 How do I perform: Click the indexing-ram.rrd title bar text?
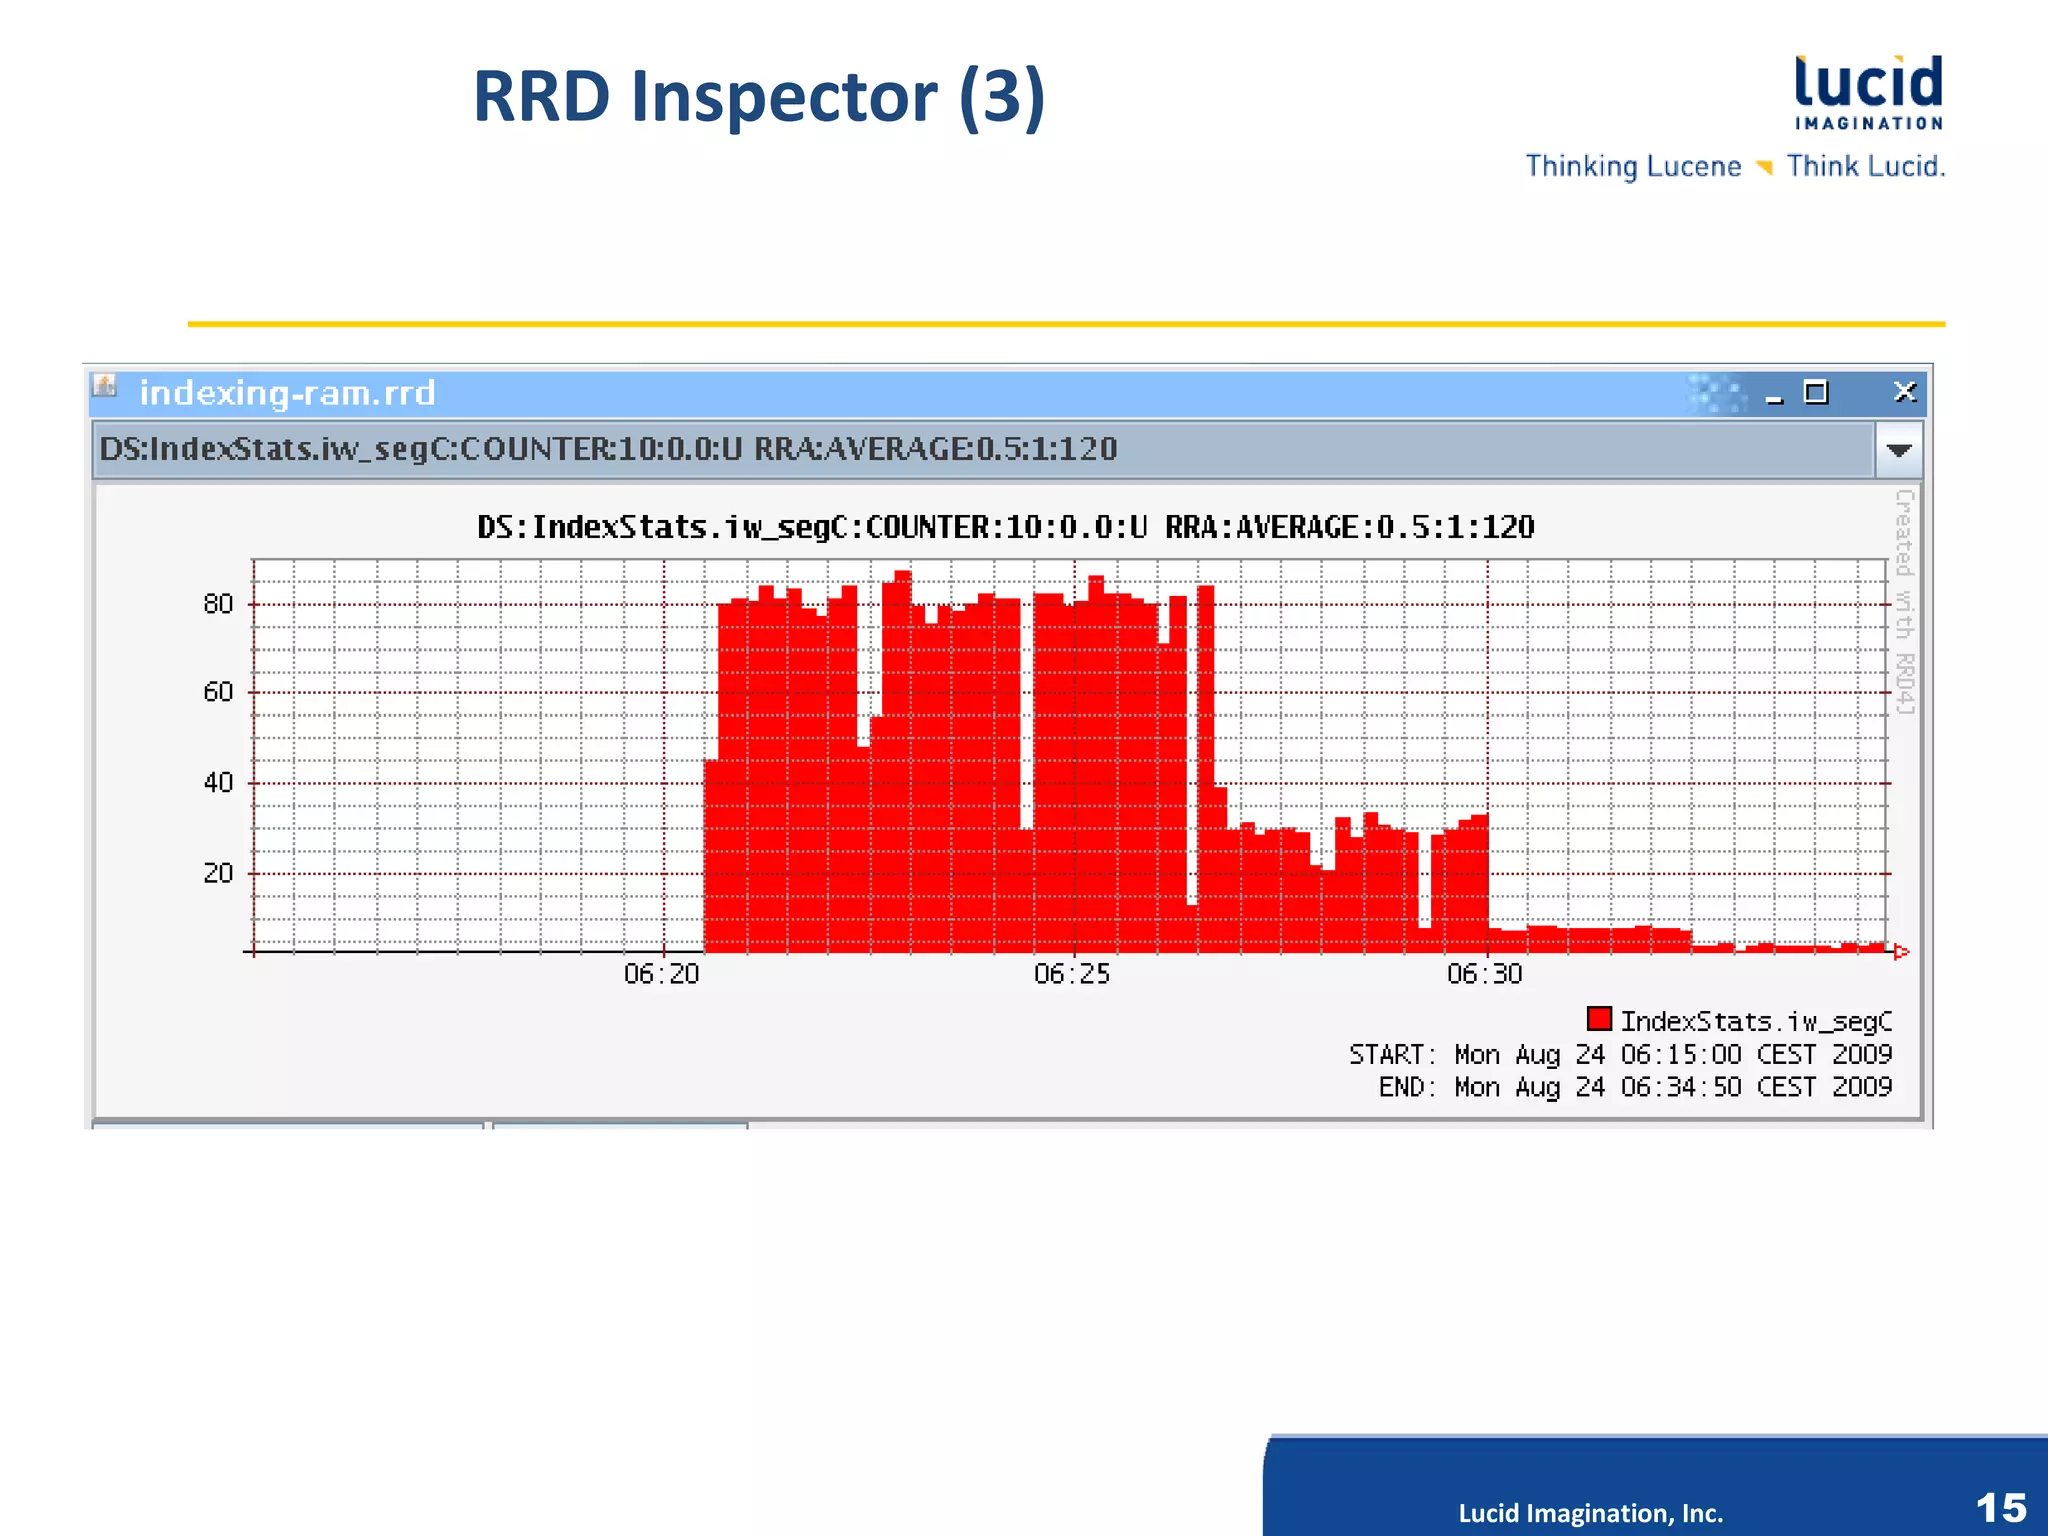[x=287, y=393]
